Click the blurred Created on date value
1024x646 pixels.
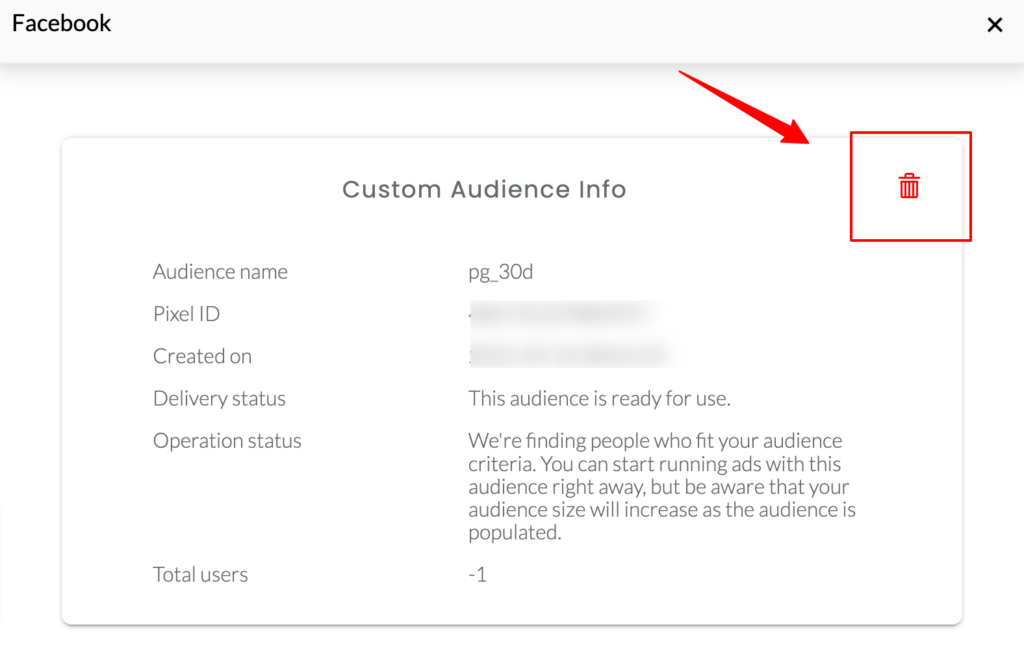pos(568,356)
